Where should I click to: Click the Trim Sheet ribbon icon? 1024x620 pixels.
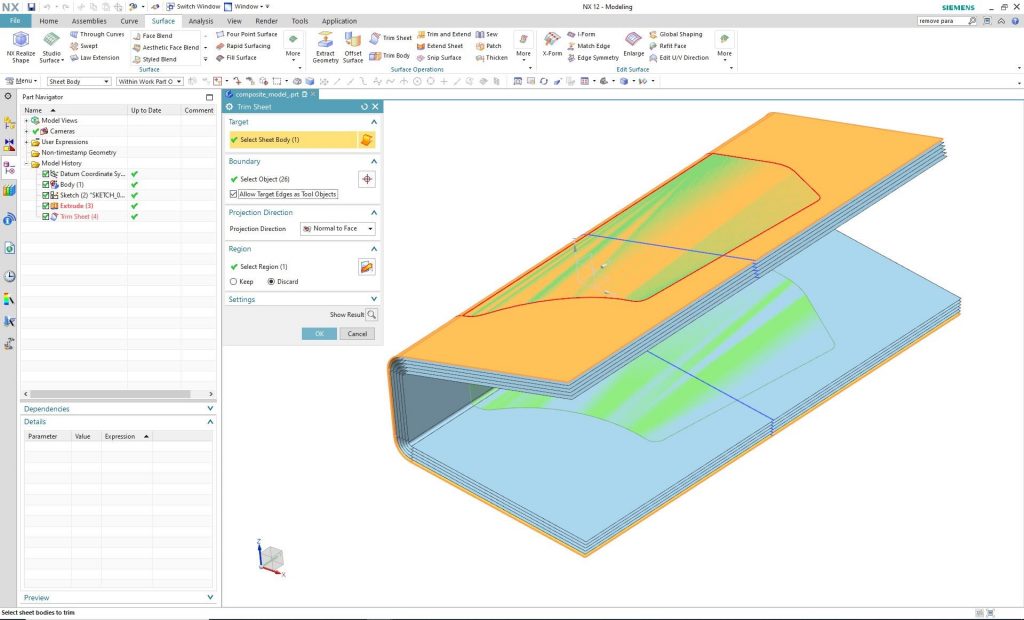(390, 38)
